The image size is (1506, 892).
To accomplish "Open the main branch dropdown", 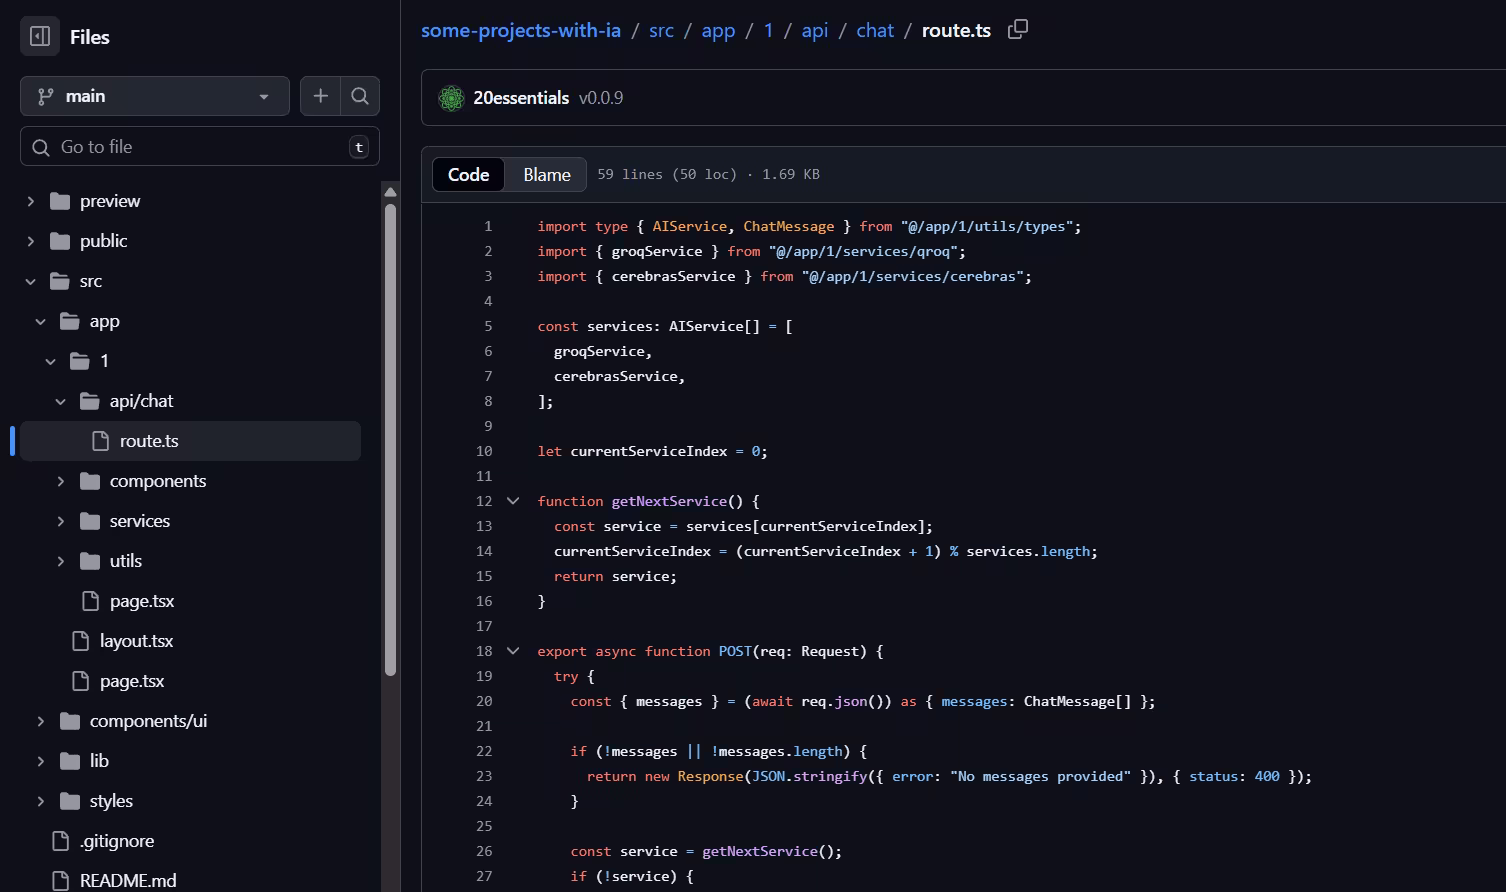I will tap(154, 96).
